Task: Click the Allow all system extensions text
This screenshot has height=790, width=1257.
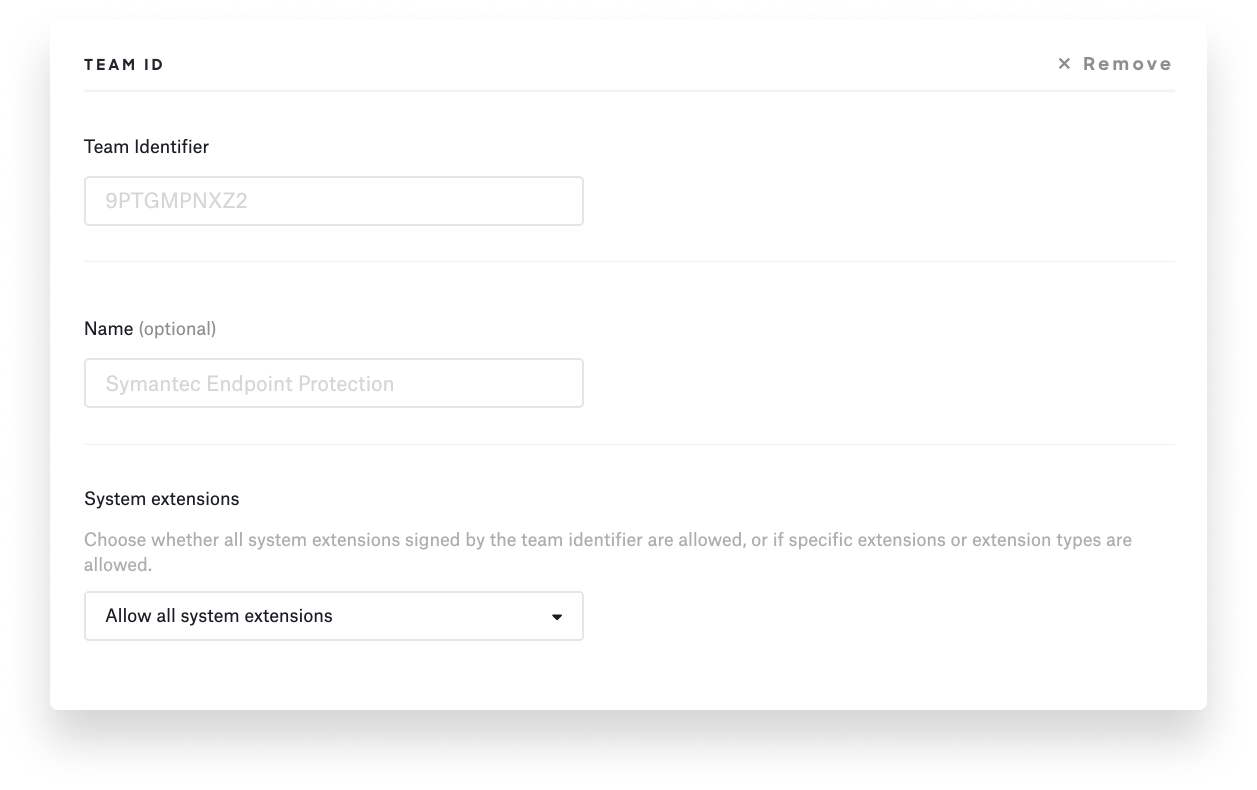Action: point(219,616)
